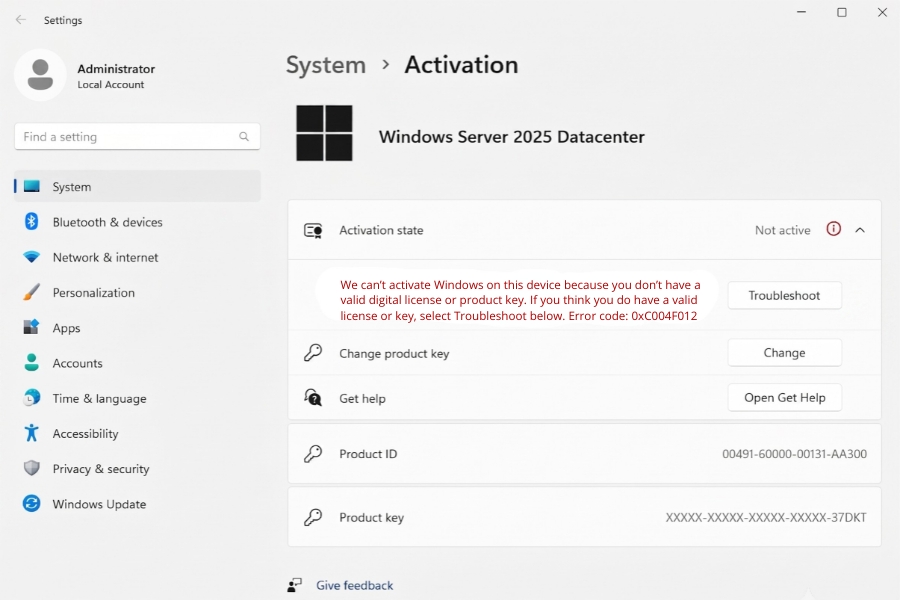Click the product key ending 37DKT
The width and height of the screenshot is (900, 600).
point(766,517)
